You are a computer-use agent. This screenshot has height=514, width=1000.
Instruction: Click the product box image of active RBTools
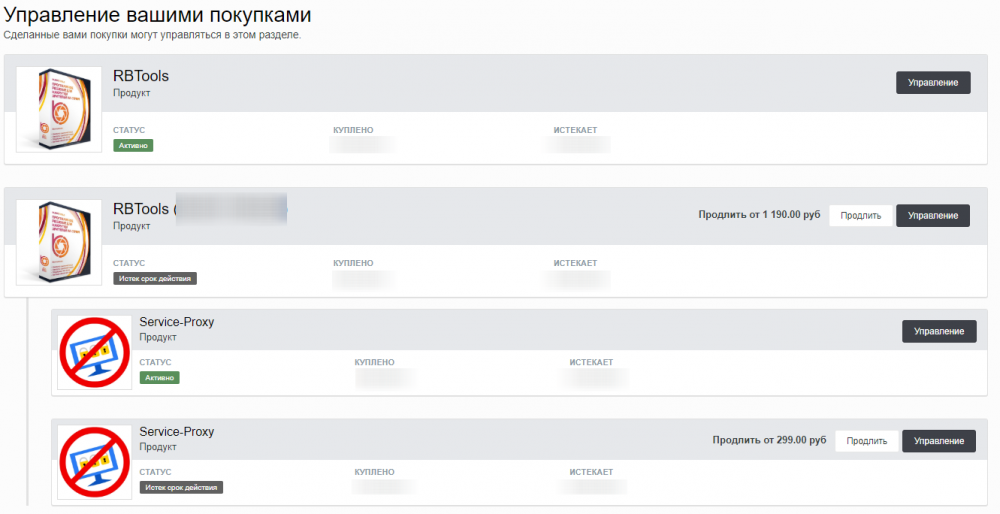(59, 110)
